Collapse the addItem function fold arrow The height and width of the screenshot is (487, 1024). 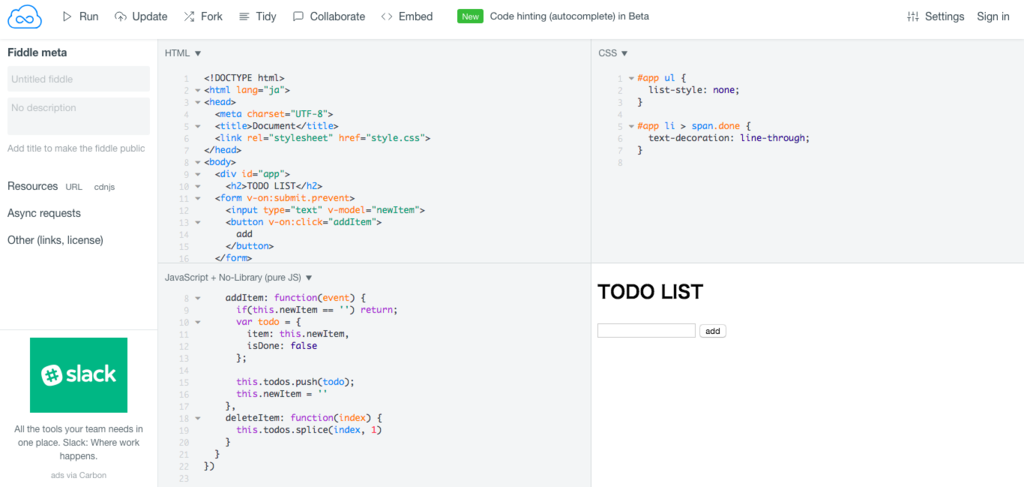(197, 298)
